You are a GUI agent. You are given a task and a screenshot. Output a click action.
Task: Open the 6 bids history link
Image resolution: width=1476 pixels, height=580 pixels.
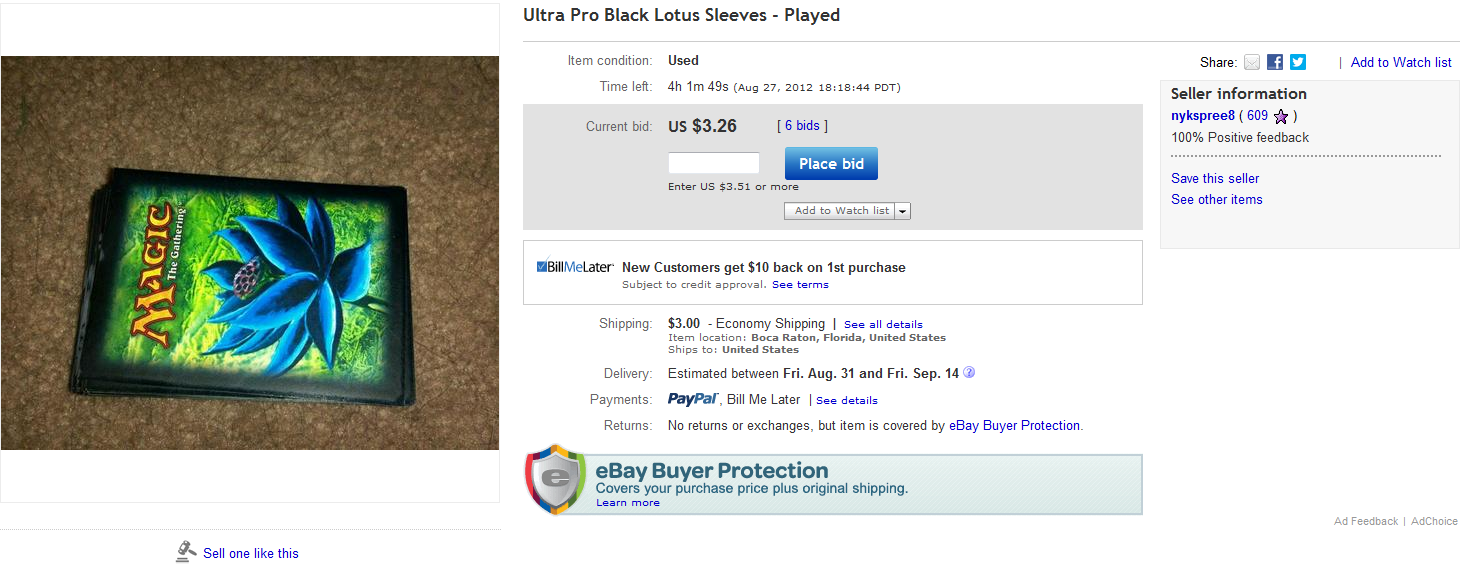(802, 126)
